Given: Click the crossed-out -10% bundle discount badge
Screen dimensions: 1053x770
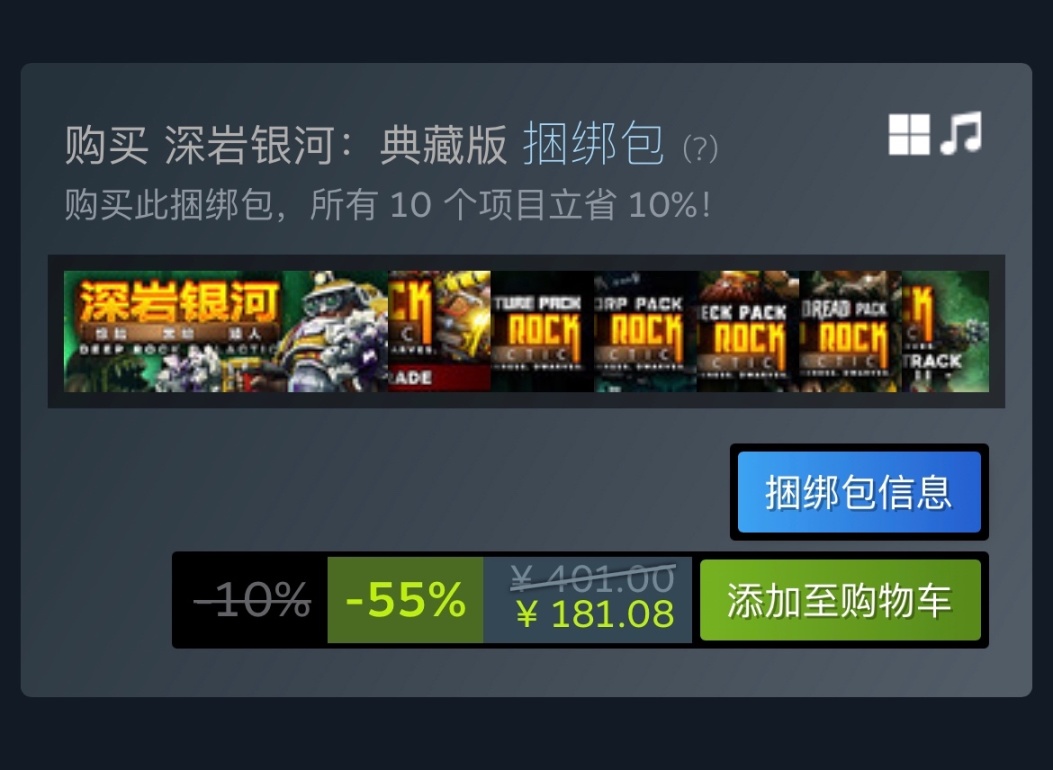Looking at the screenshot, I should 252,599.
